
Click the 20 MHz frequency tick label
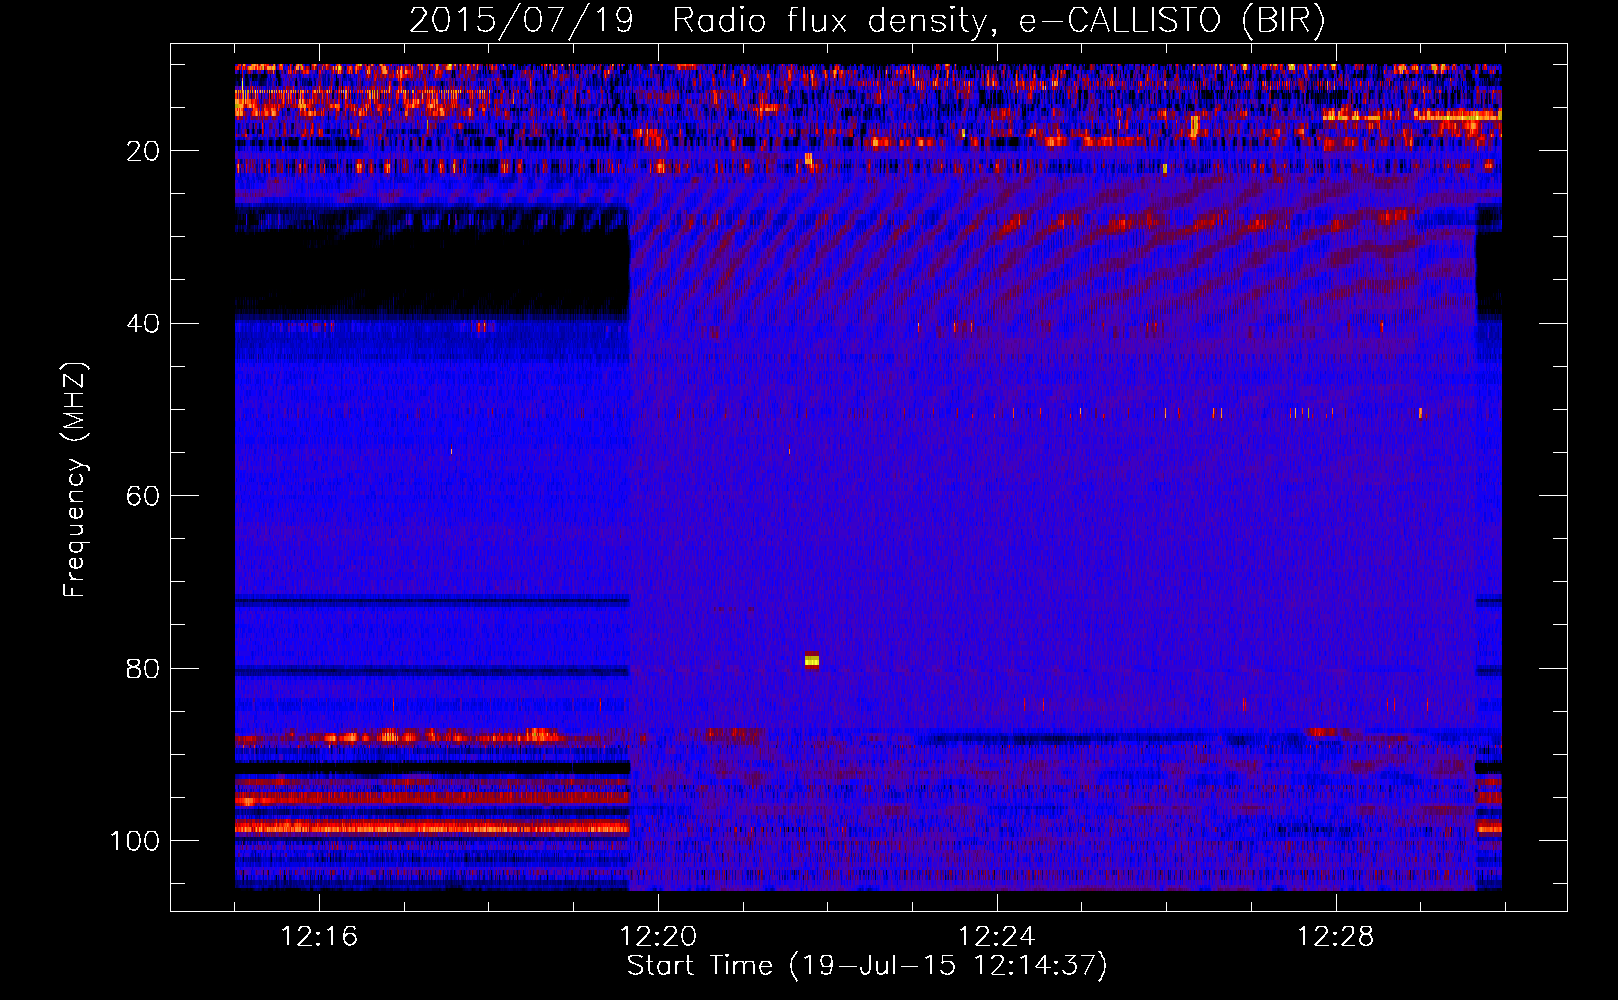[144, 151]
